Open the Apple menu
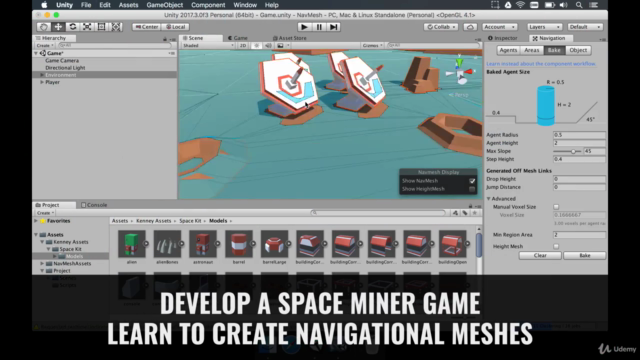The width and height of the screenshot is (640, 360). pos(44,5)
